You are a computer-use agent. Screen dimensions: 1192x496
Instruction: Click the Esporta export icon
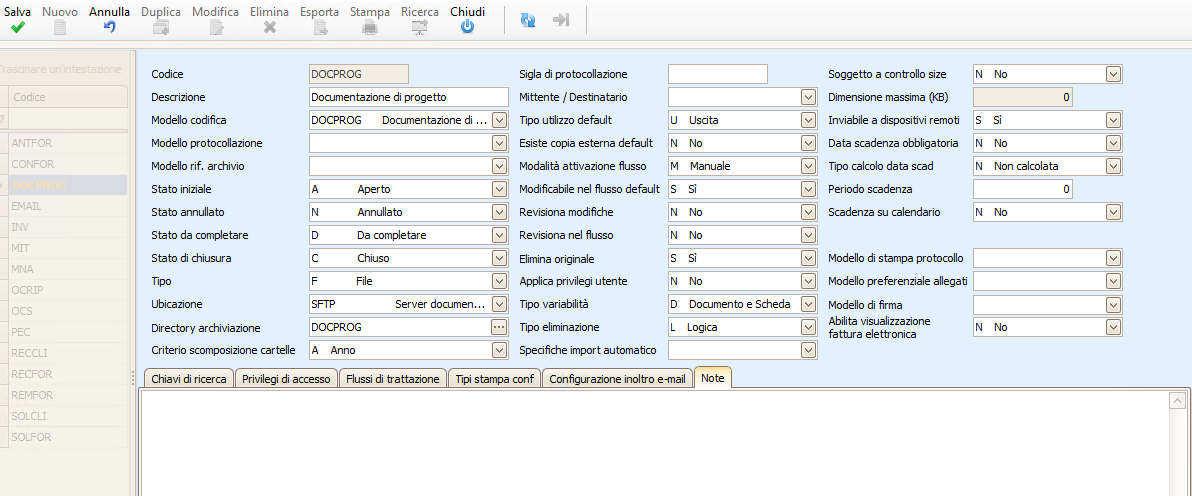click(x=319, y=28)
